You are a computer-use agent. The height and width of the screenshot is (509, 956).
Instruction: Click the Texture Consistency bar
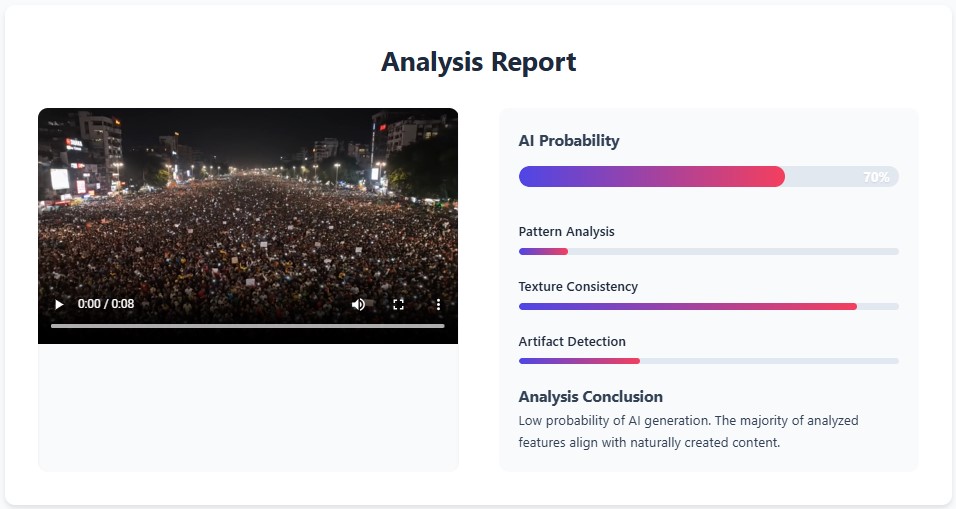708,306
